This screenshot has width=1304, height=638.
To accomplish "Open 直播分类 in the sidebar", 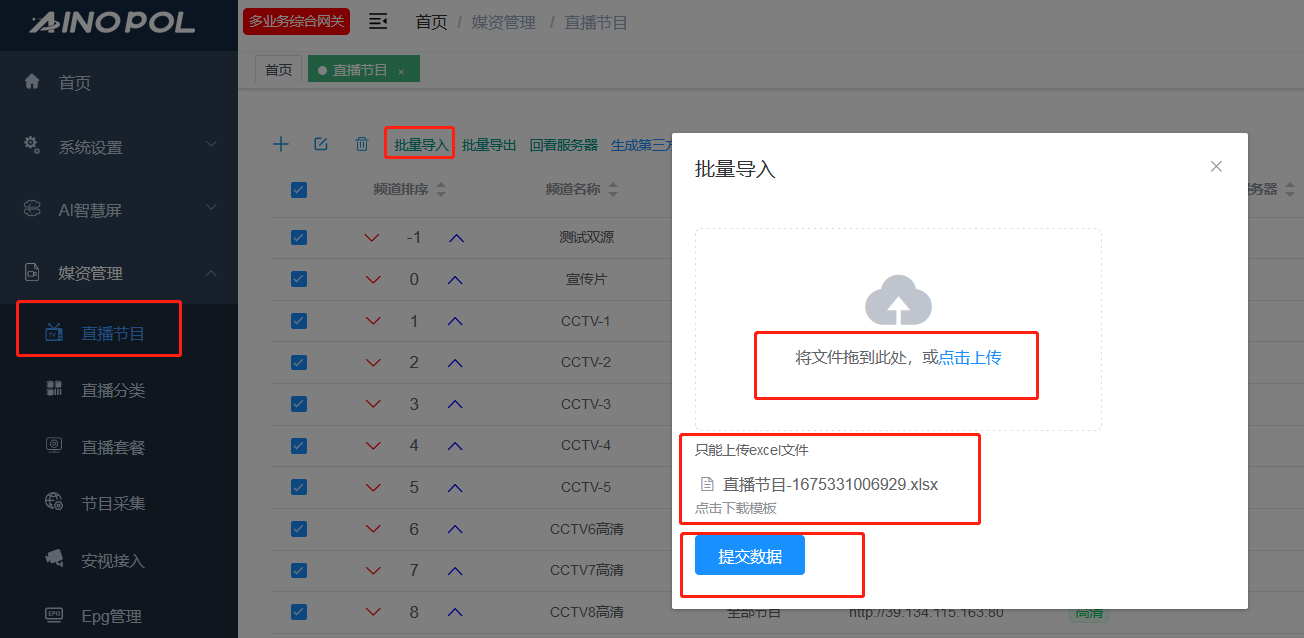I will [113, 390].
